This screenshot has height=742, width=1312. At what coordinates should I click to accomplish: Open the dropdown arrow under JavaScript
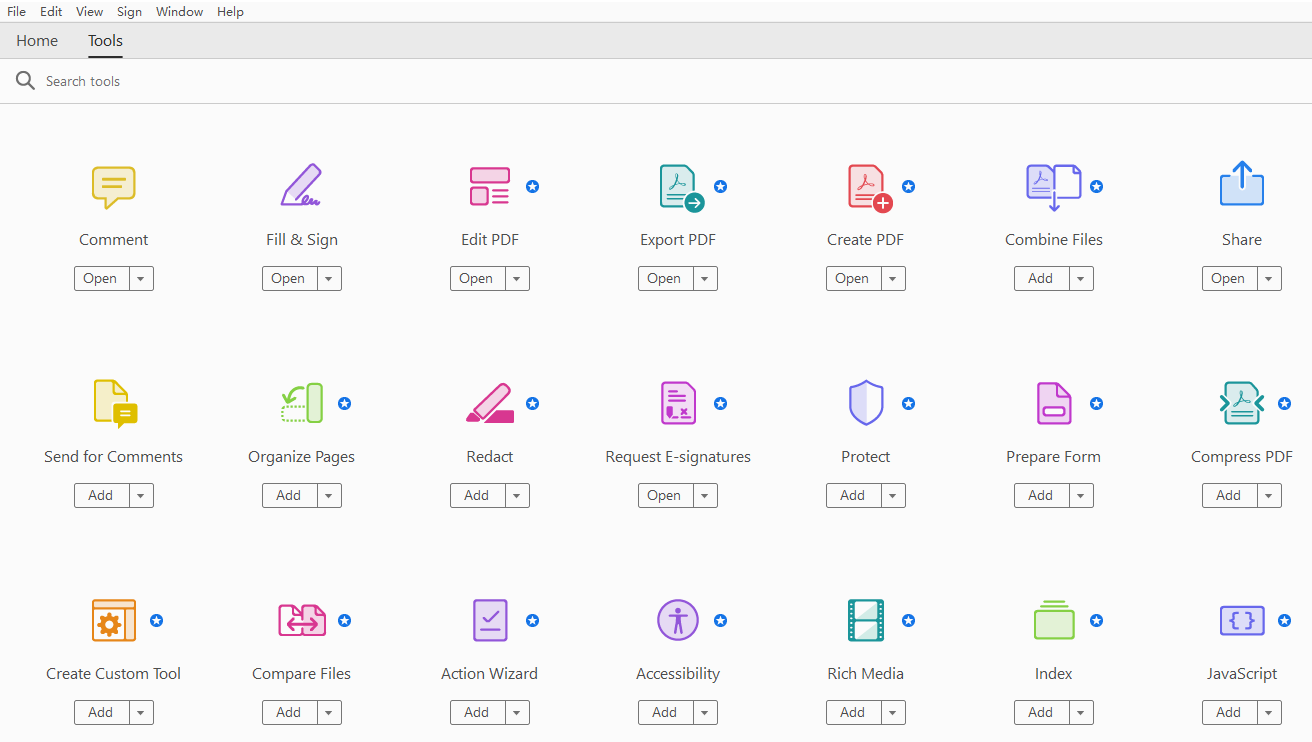click(1269, 713)
